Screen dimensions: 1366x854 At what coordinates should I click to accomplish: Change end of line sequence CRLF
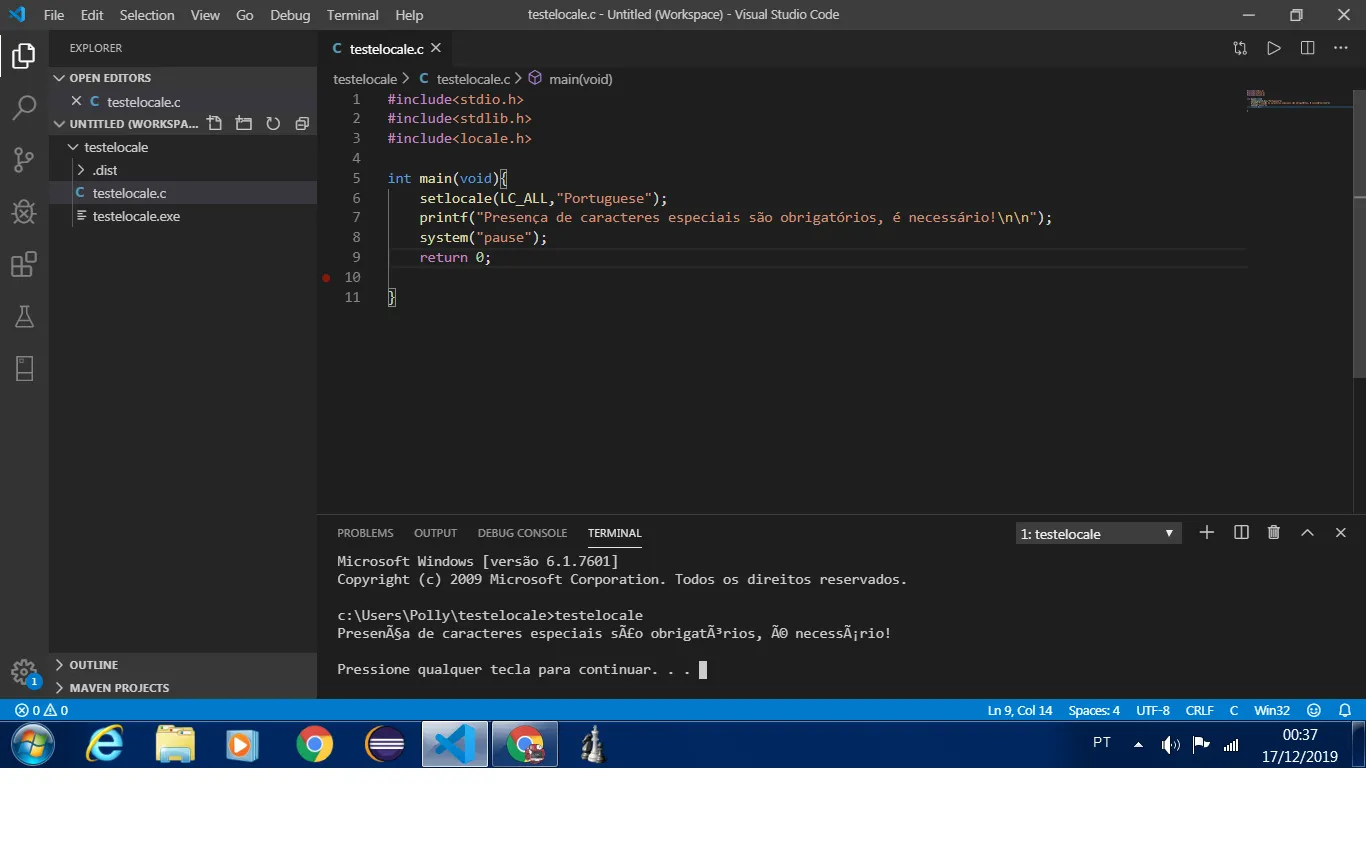[x=1199, y=710]
